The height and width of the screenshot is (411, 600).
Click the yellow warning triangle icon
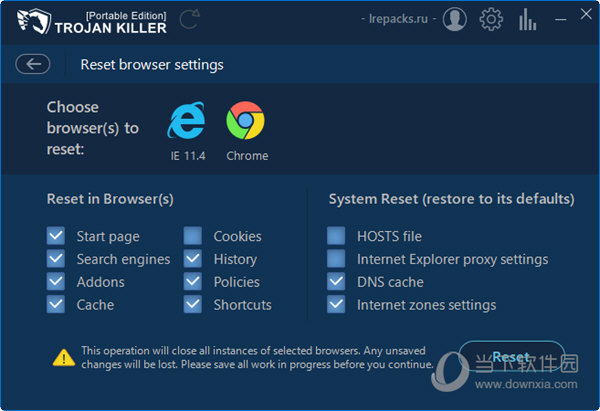(64, 357)
